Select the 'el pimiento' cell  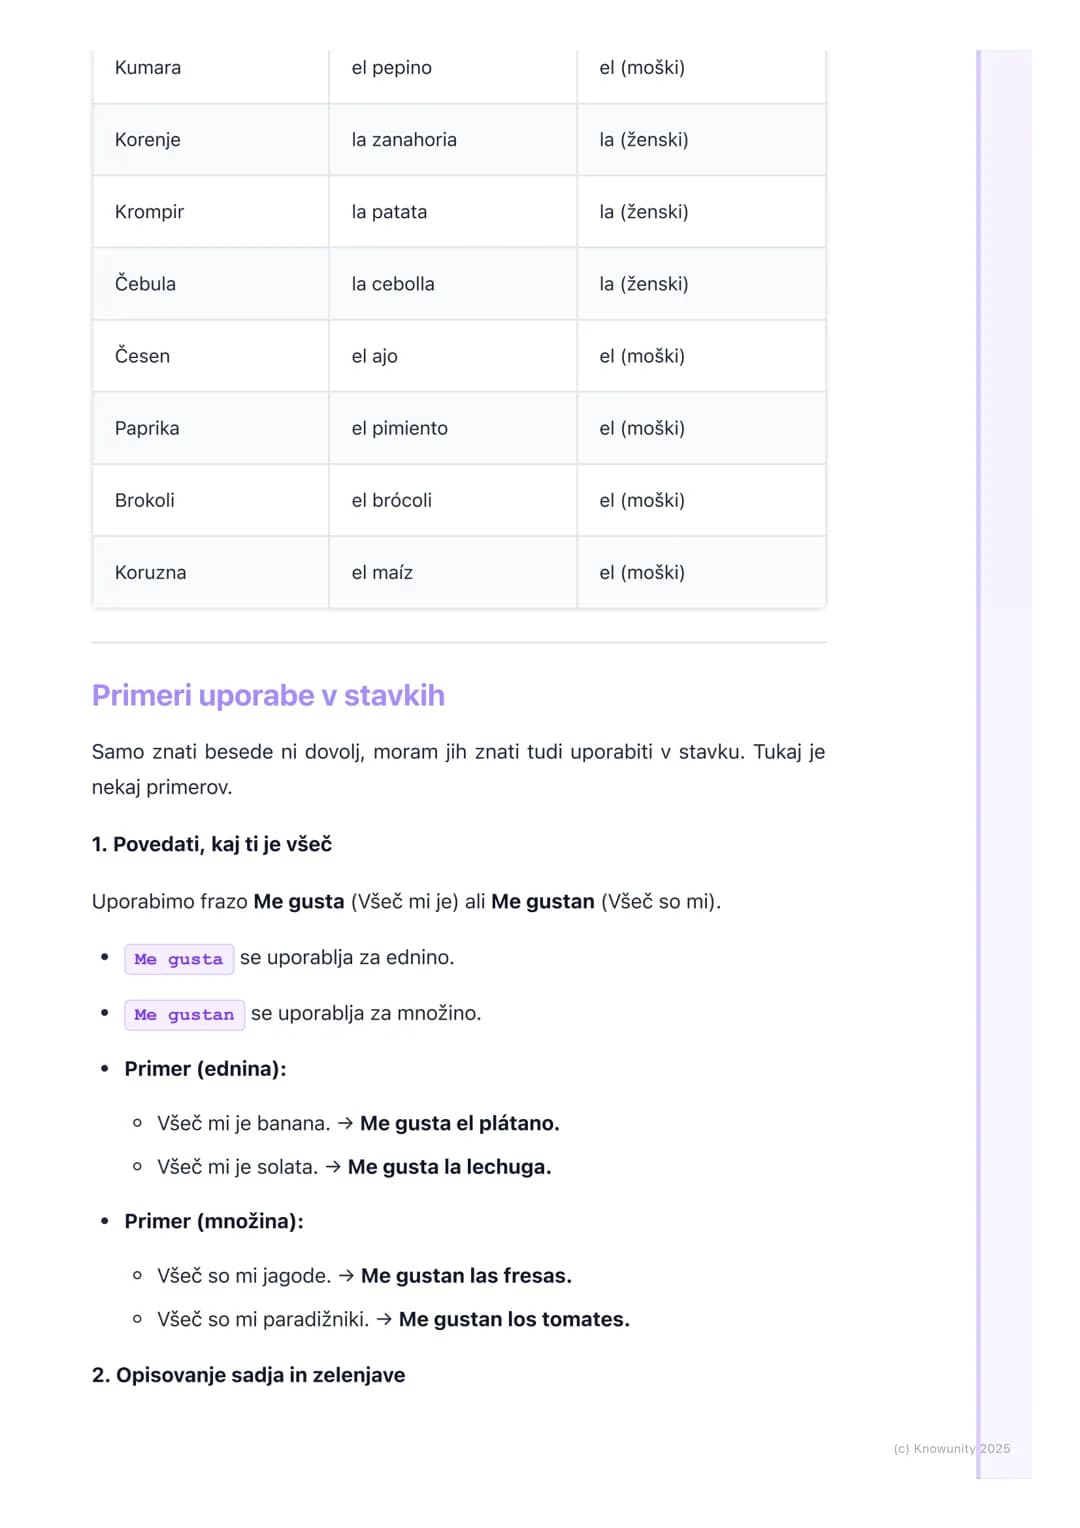453,428
